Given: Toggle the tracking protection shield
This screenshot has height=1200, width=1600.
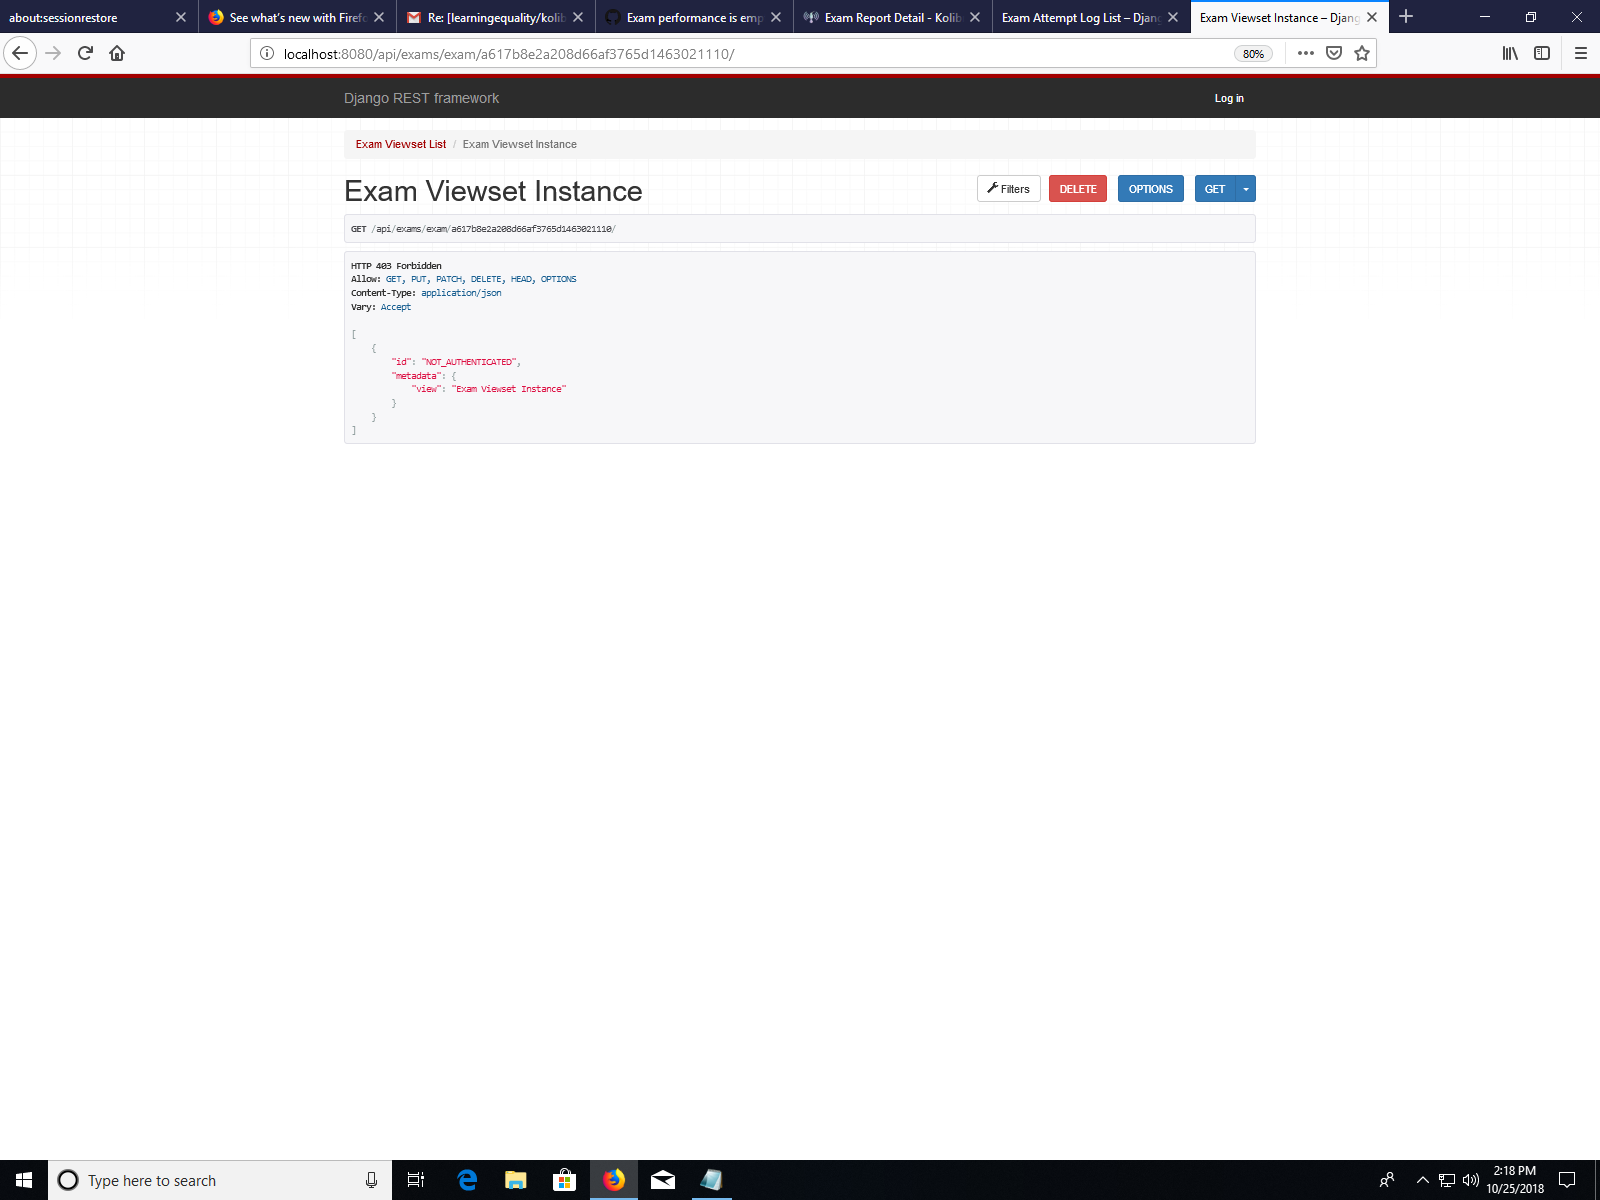Looking at the screenshot, I should [x=1334, y=53].
